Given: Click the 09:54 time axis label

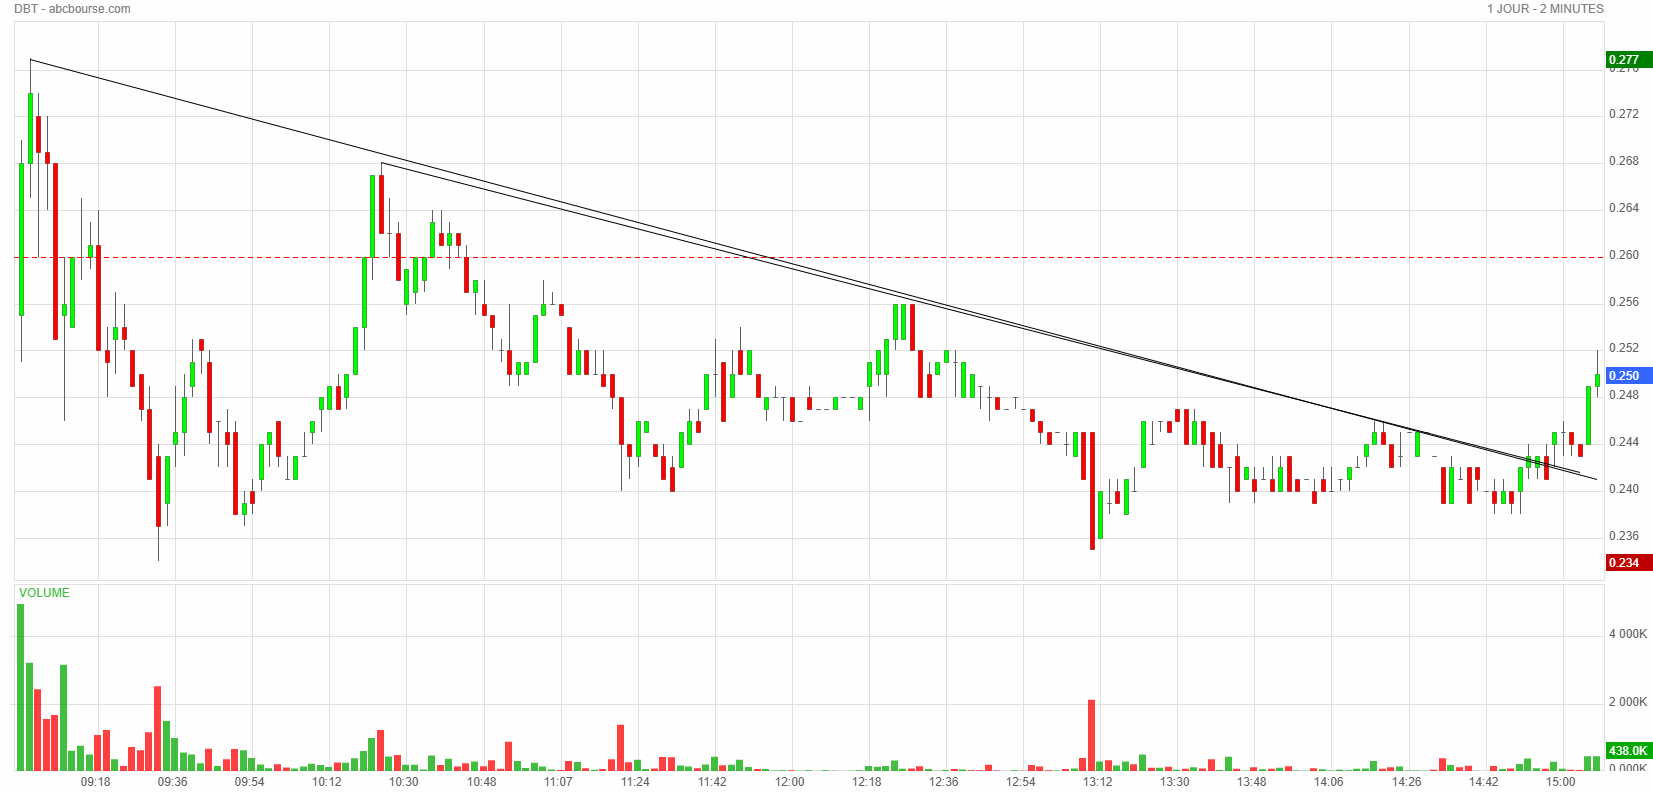Looking at the screenshot, I should tap(250, 782).
